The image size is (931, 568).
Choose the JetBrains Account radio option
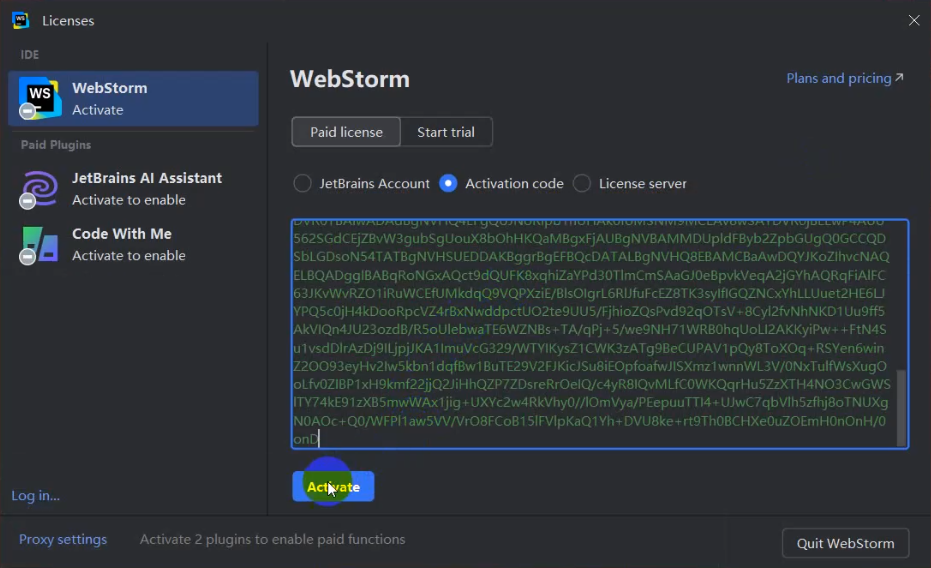click(362, 183)
